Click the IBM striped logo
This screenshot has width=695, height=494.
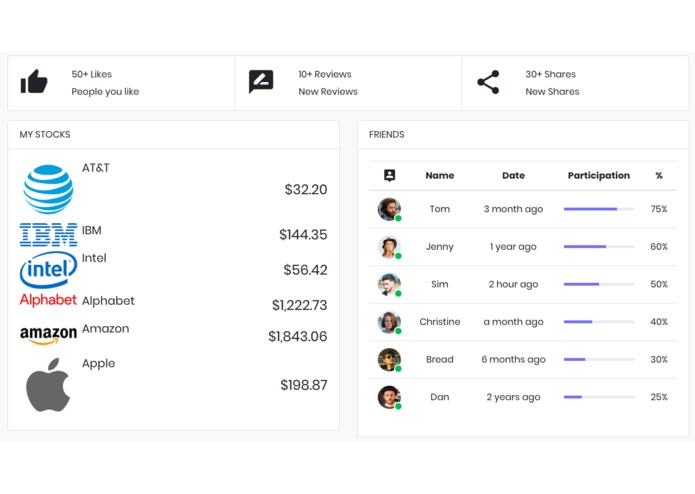48,235
